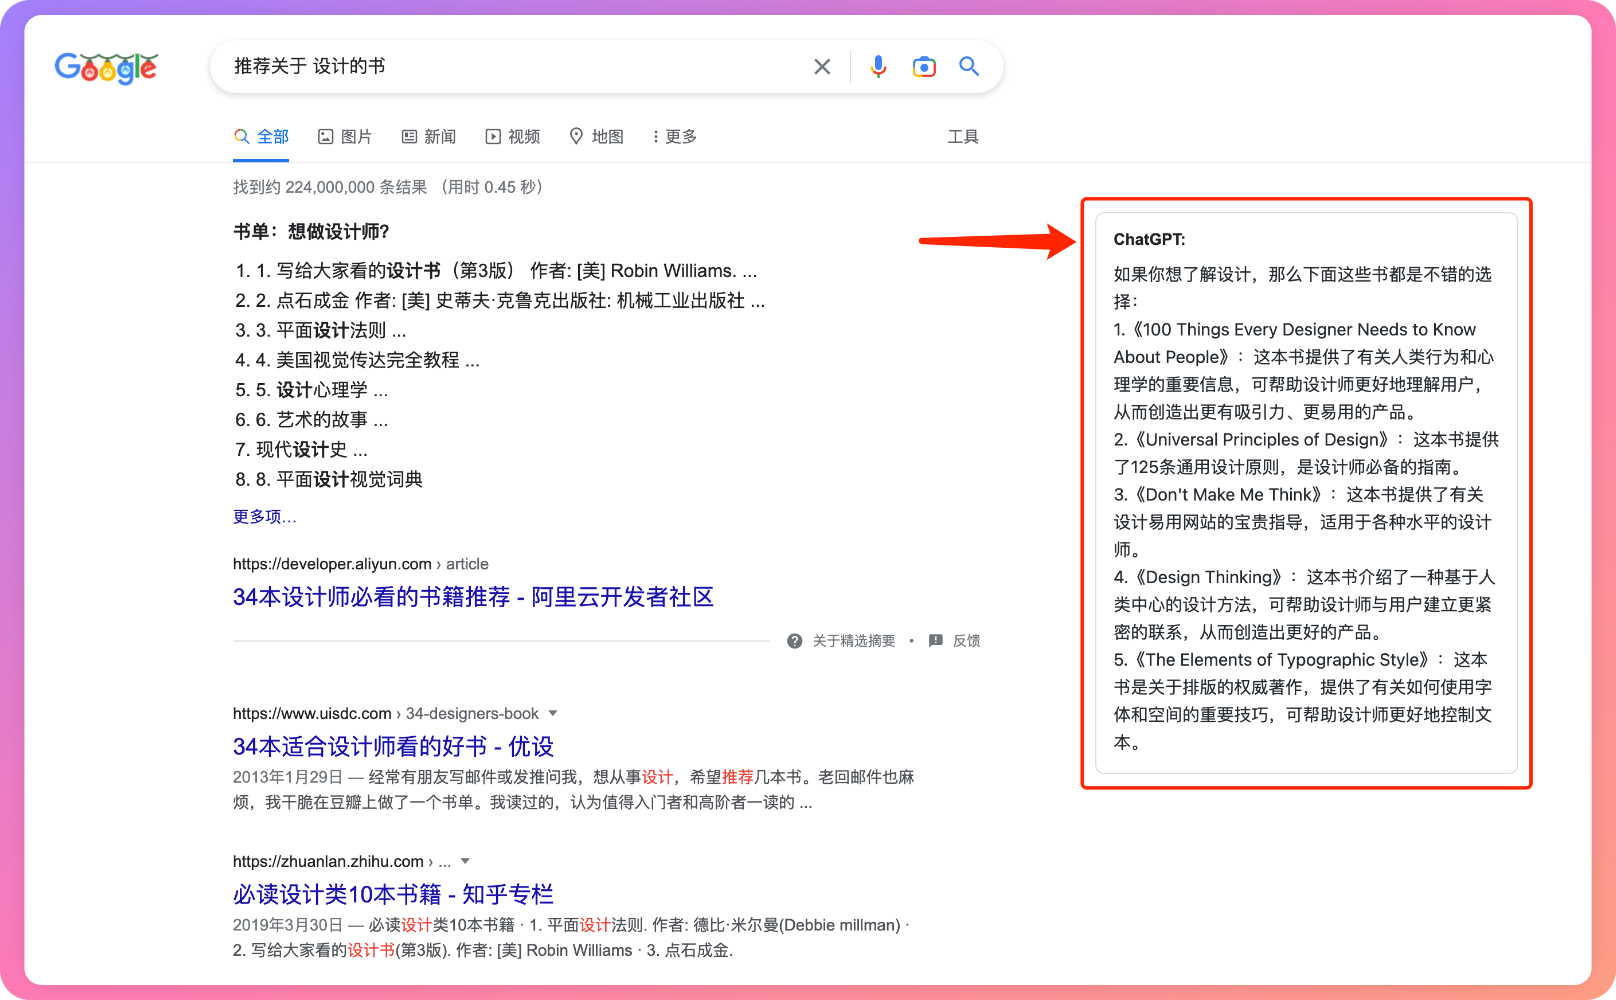This screenshot has width=1616, height=1000.
Task: Click the 反馈 feedback link
Action: pos(955,641)
